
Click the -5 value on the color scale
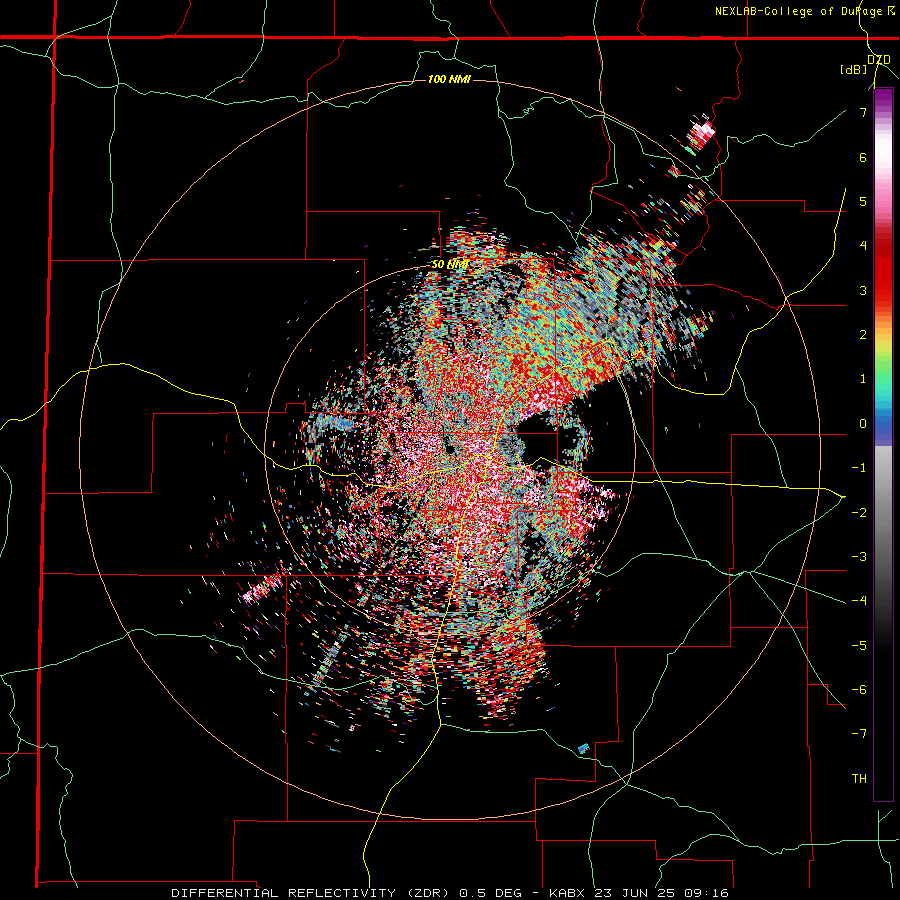coord(859,646)
